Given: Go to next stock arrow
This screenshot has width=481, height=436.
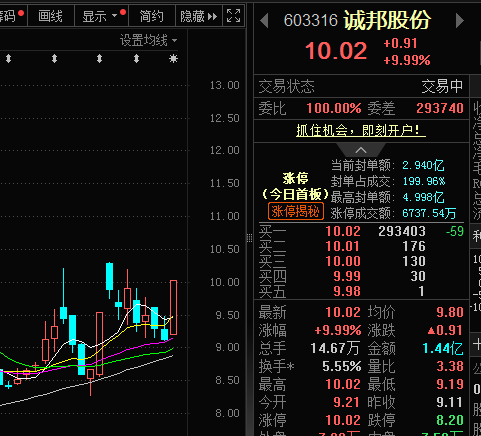Looking at the screenshot, I should click(460, 21).
